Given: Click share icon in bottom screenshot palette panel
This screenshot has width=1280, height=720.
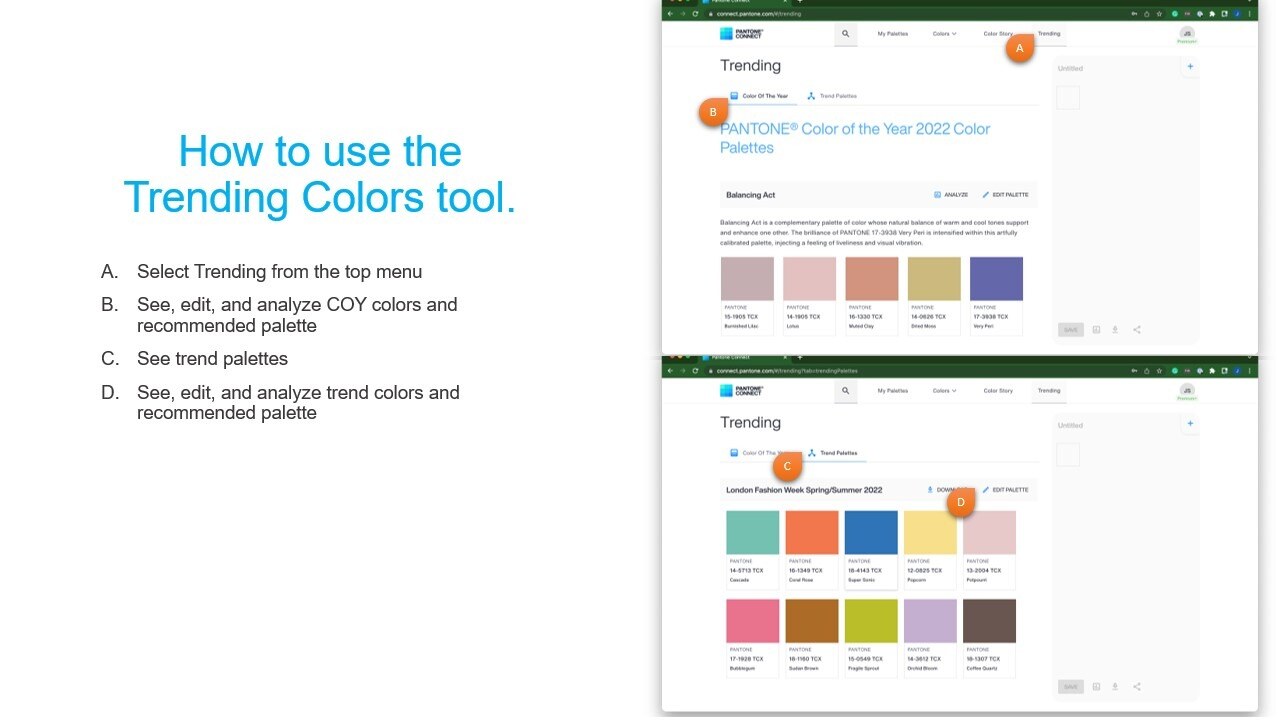Looking at the screenshot, I should point(1137,687).
